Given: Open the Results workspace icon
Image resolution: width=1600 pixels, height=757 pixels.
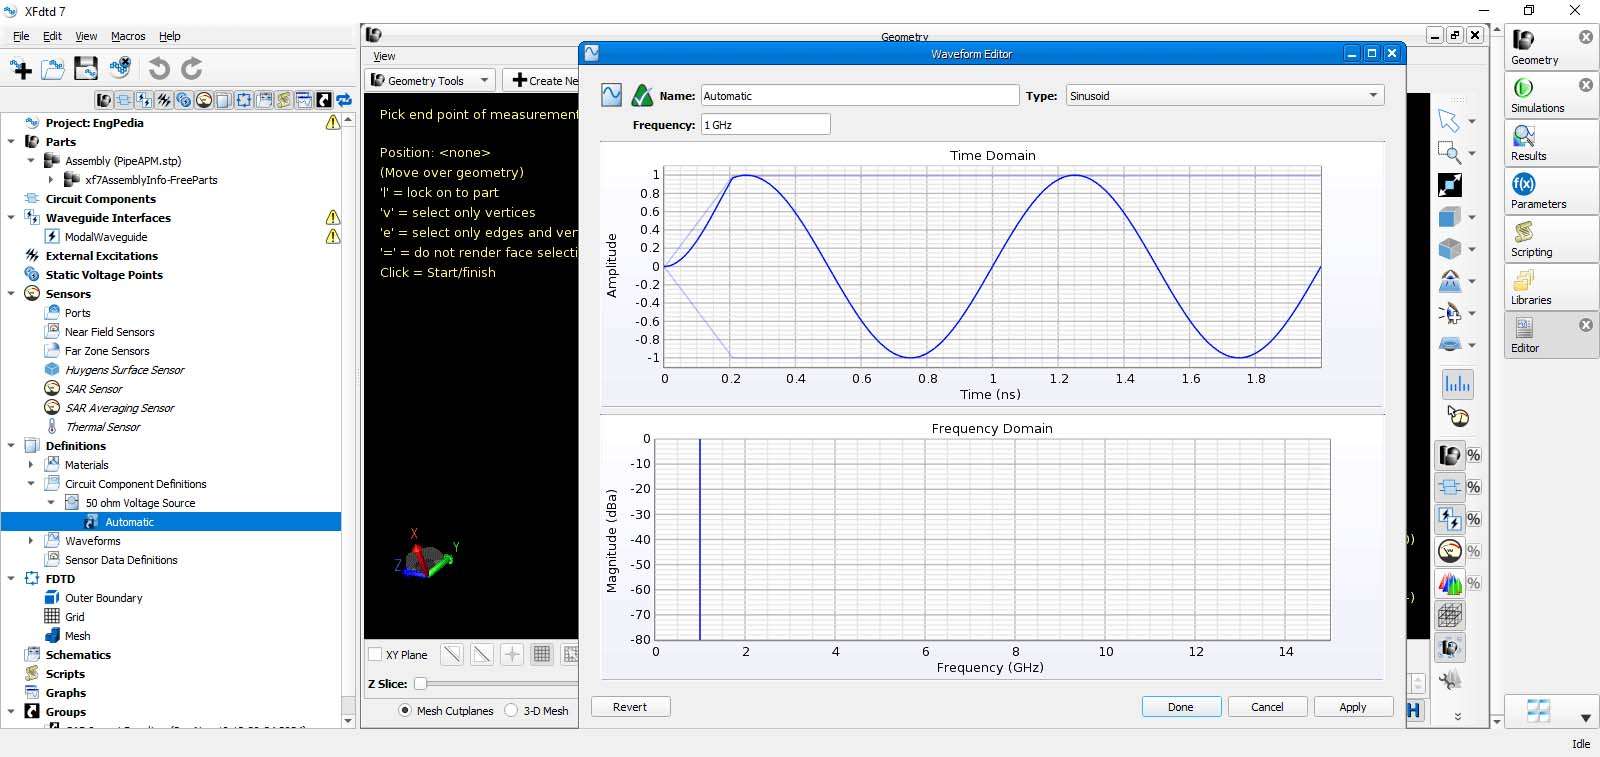Looking at the screenshot, I should 1523,137.
